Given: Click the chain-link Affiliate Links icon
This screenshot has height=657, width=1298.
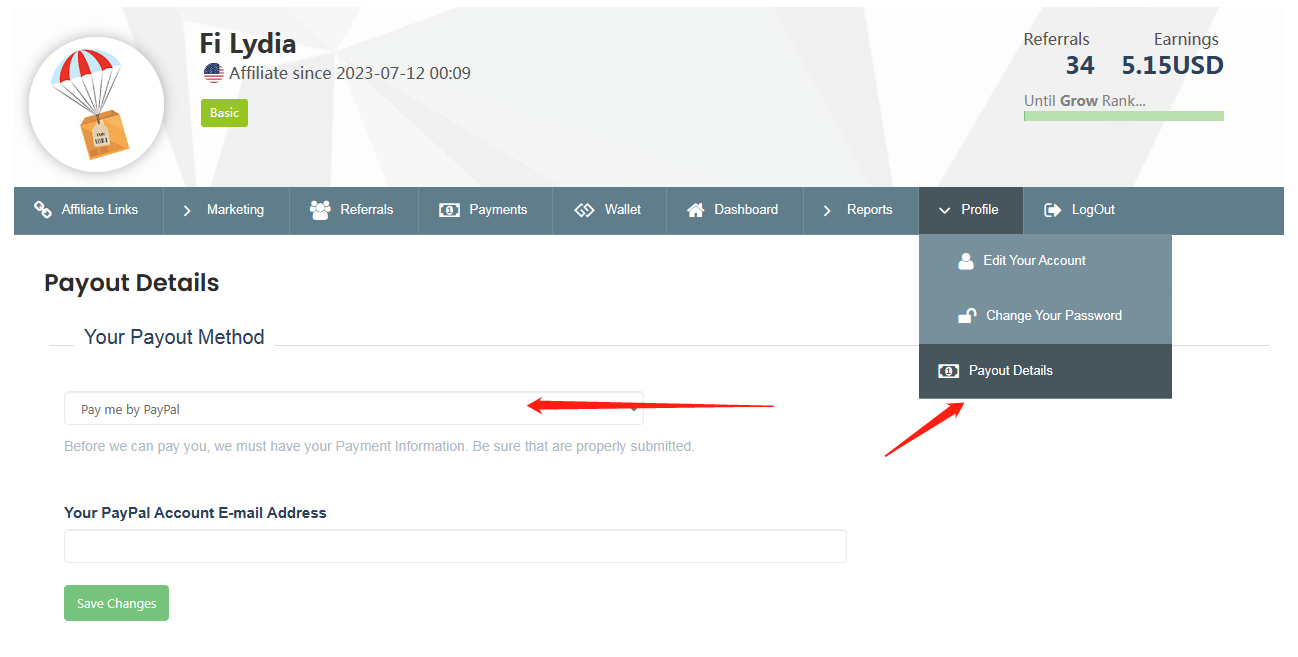Looking at the screenshot, I should 43,210.
